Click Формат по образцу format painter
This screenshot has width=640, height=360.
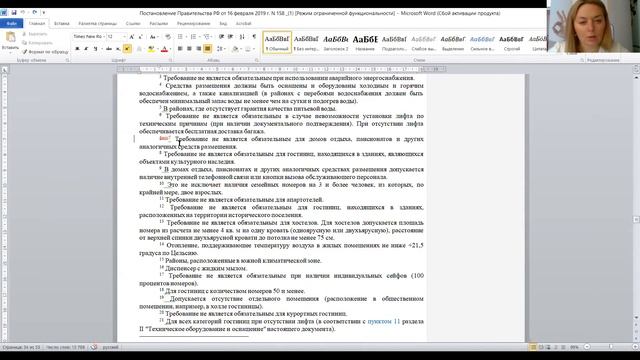[45, 52]
